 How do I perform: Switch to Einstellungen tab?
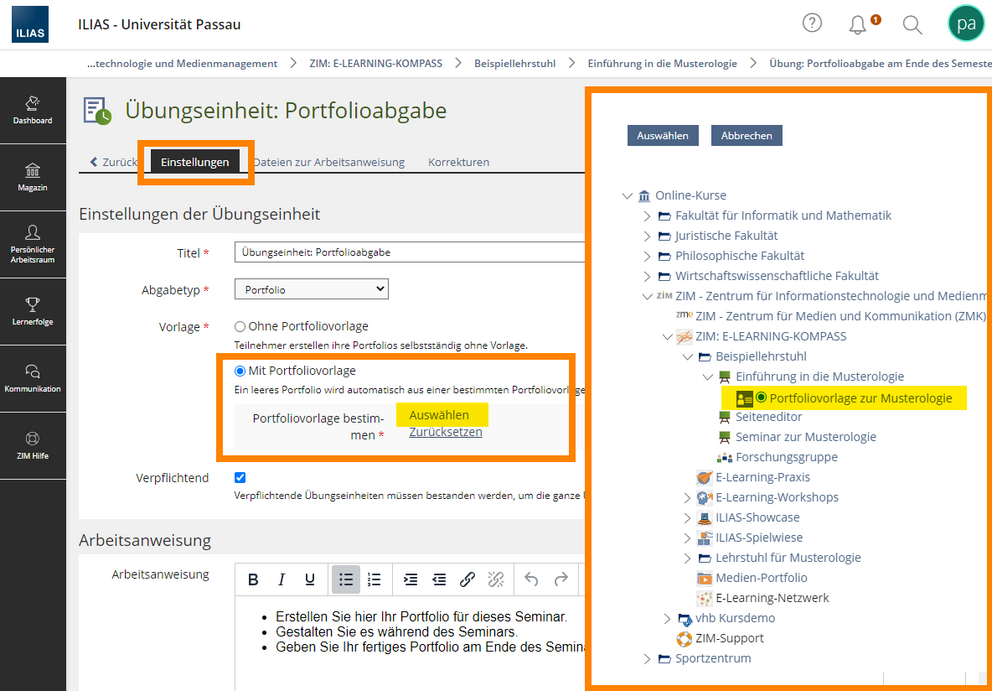coord(195,162)
